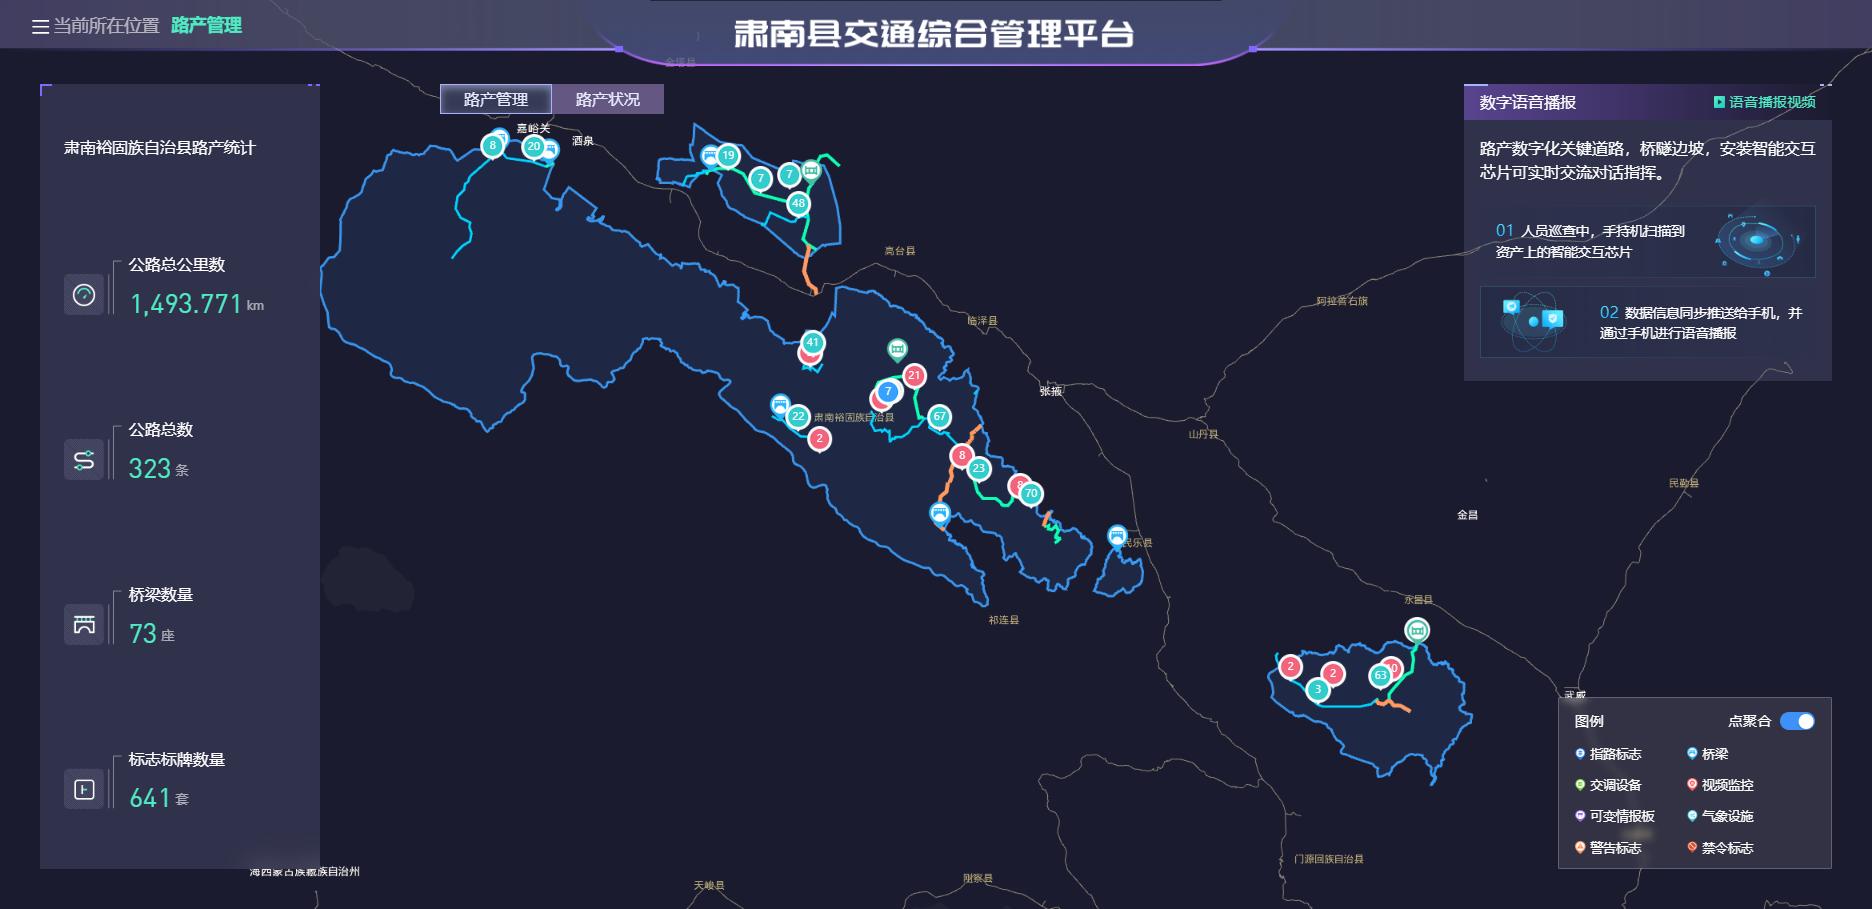Select the bridge marker near 民乐县
The height and width of the screenshot is (909, 1872).
(x=1117, y=536)
